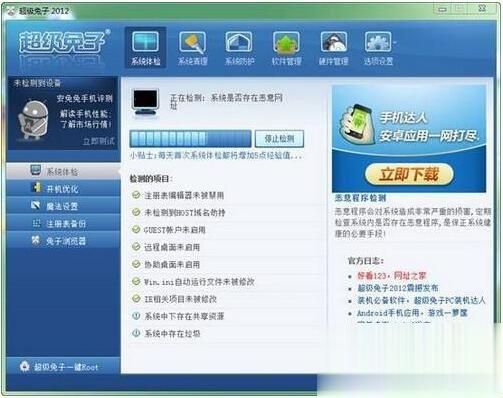Click the 官方日志 heading
The image size is (503, 398).
365,261
